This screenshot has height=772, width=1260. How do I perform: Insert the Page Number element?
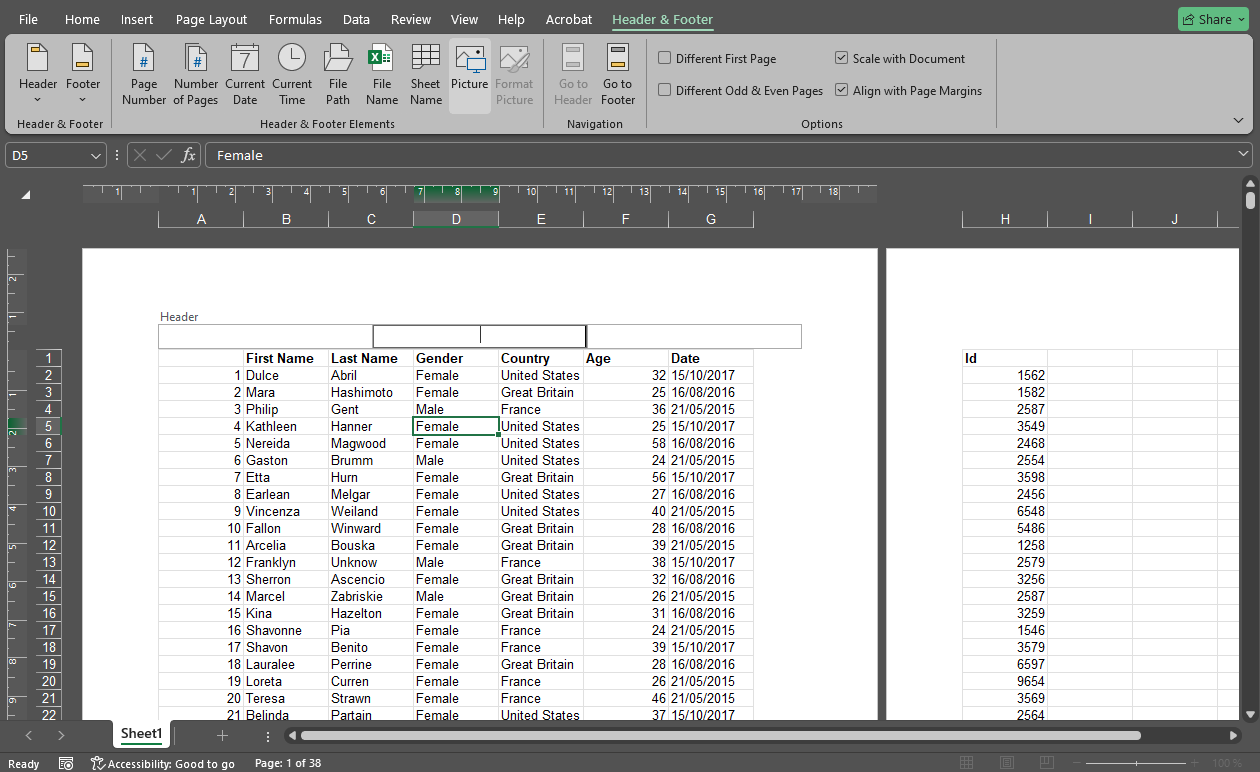144,74
